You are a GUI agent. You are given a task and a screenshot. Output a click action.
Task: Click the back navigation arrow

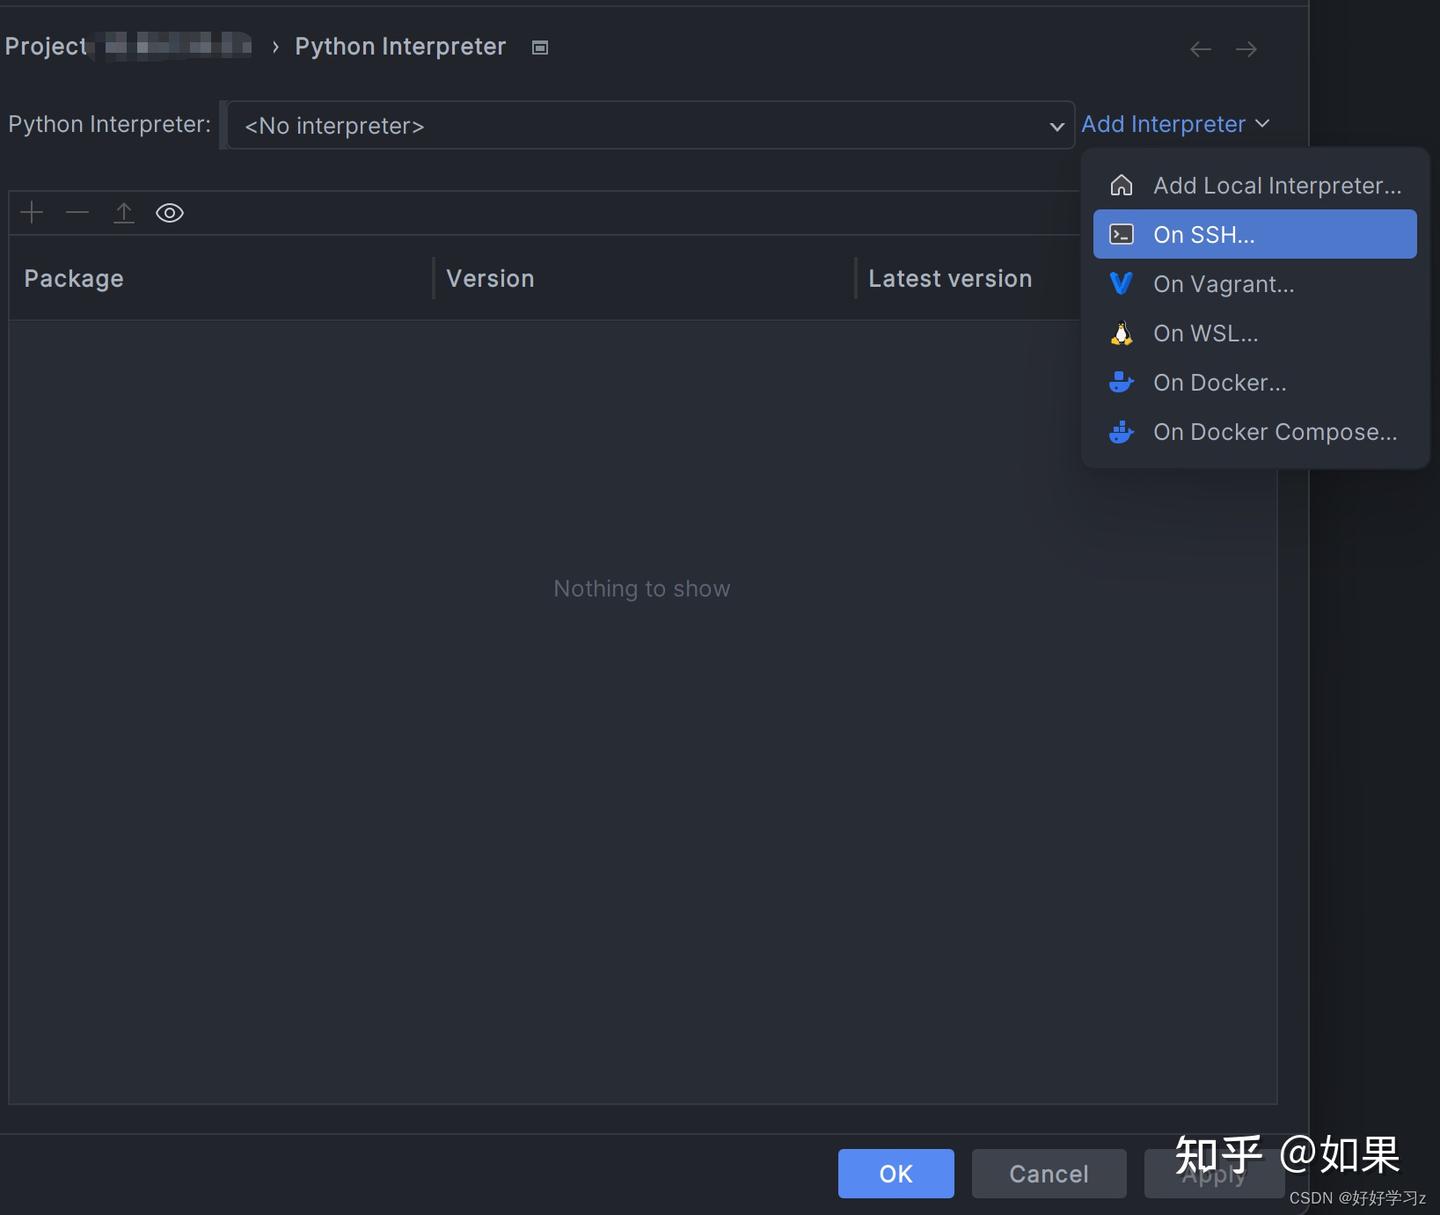click(1200, 48)
